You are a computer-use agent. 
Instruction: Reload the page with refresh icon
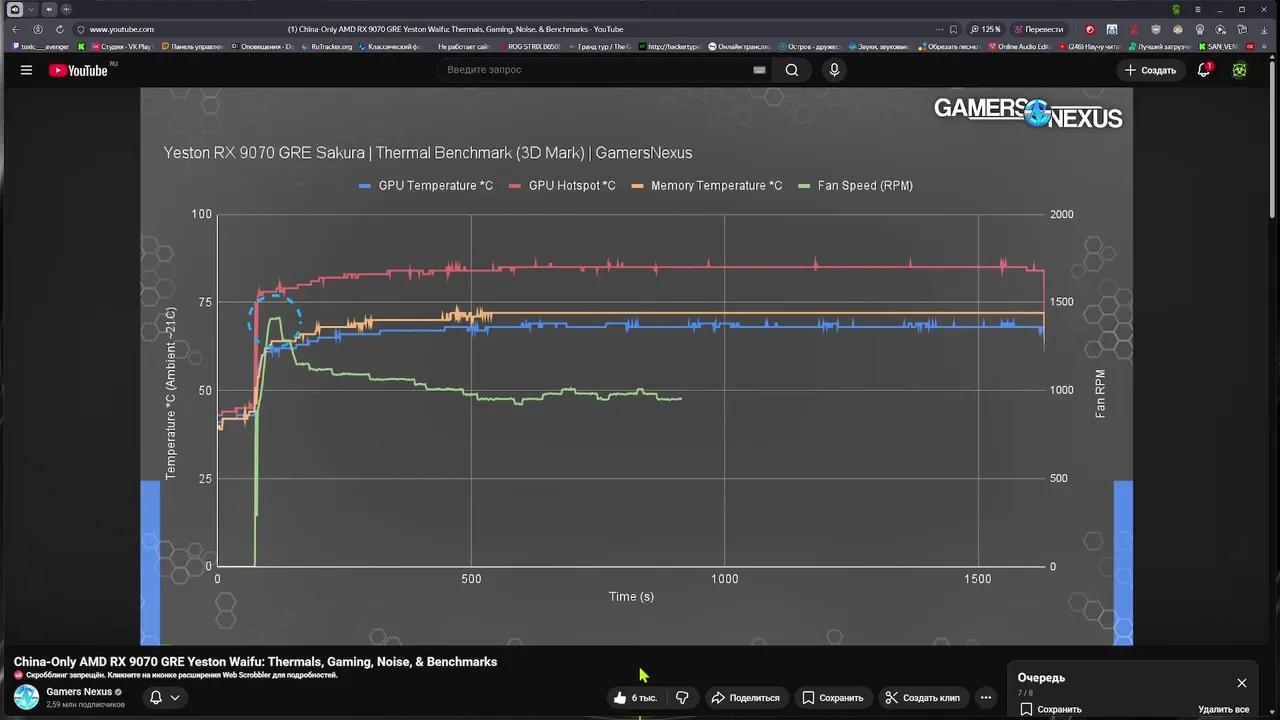click(59, 29)
